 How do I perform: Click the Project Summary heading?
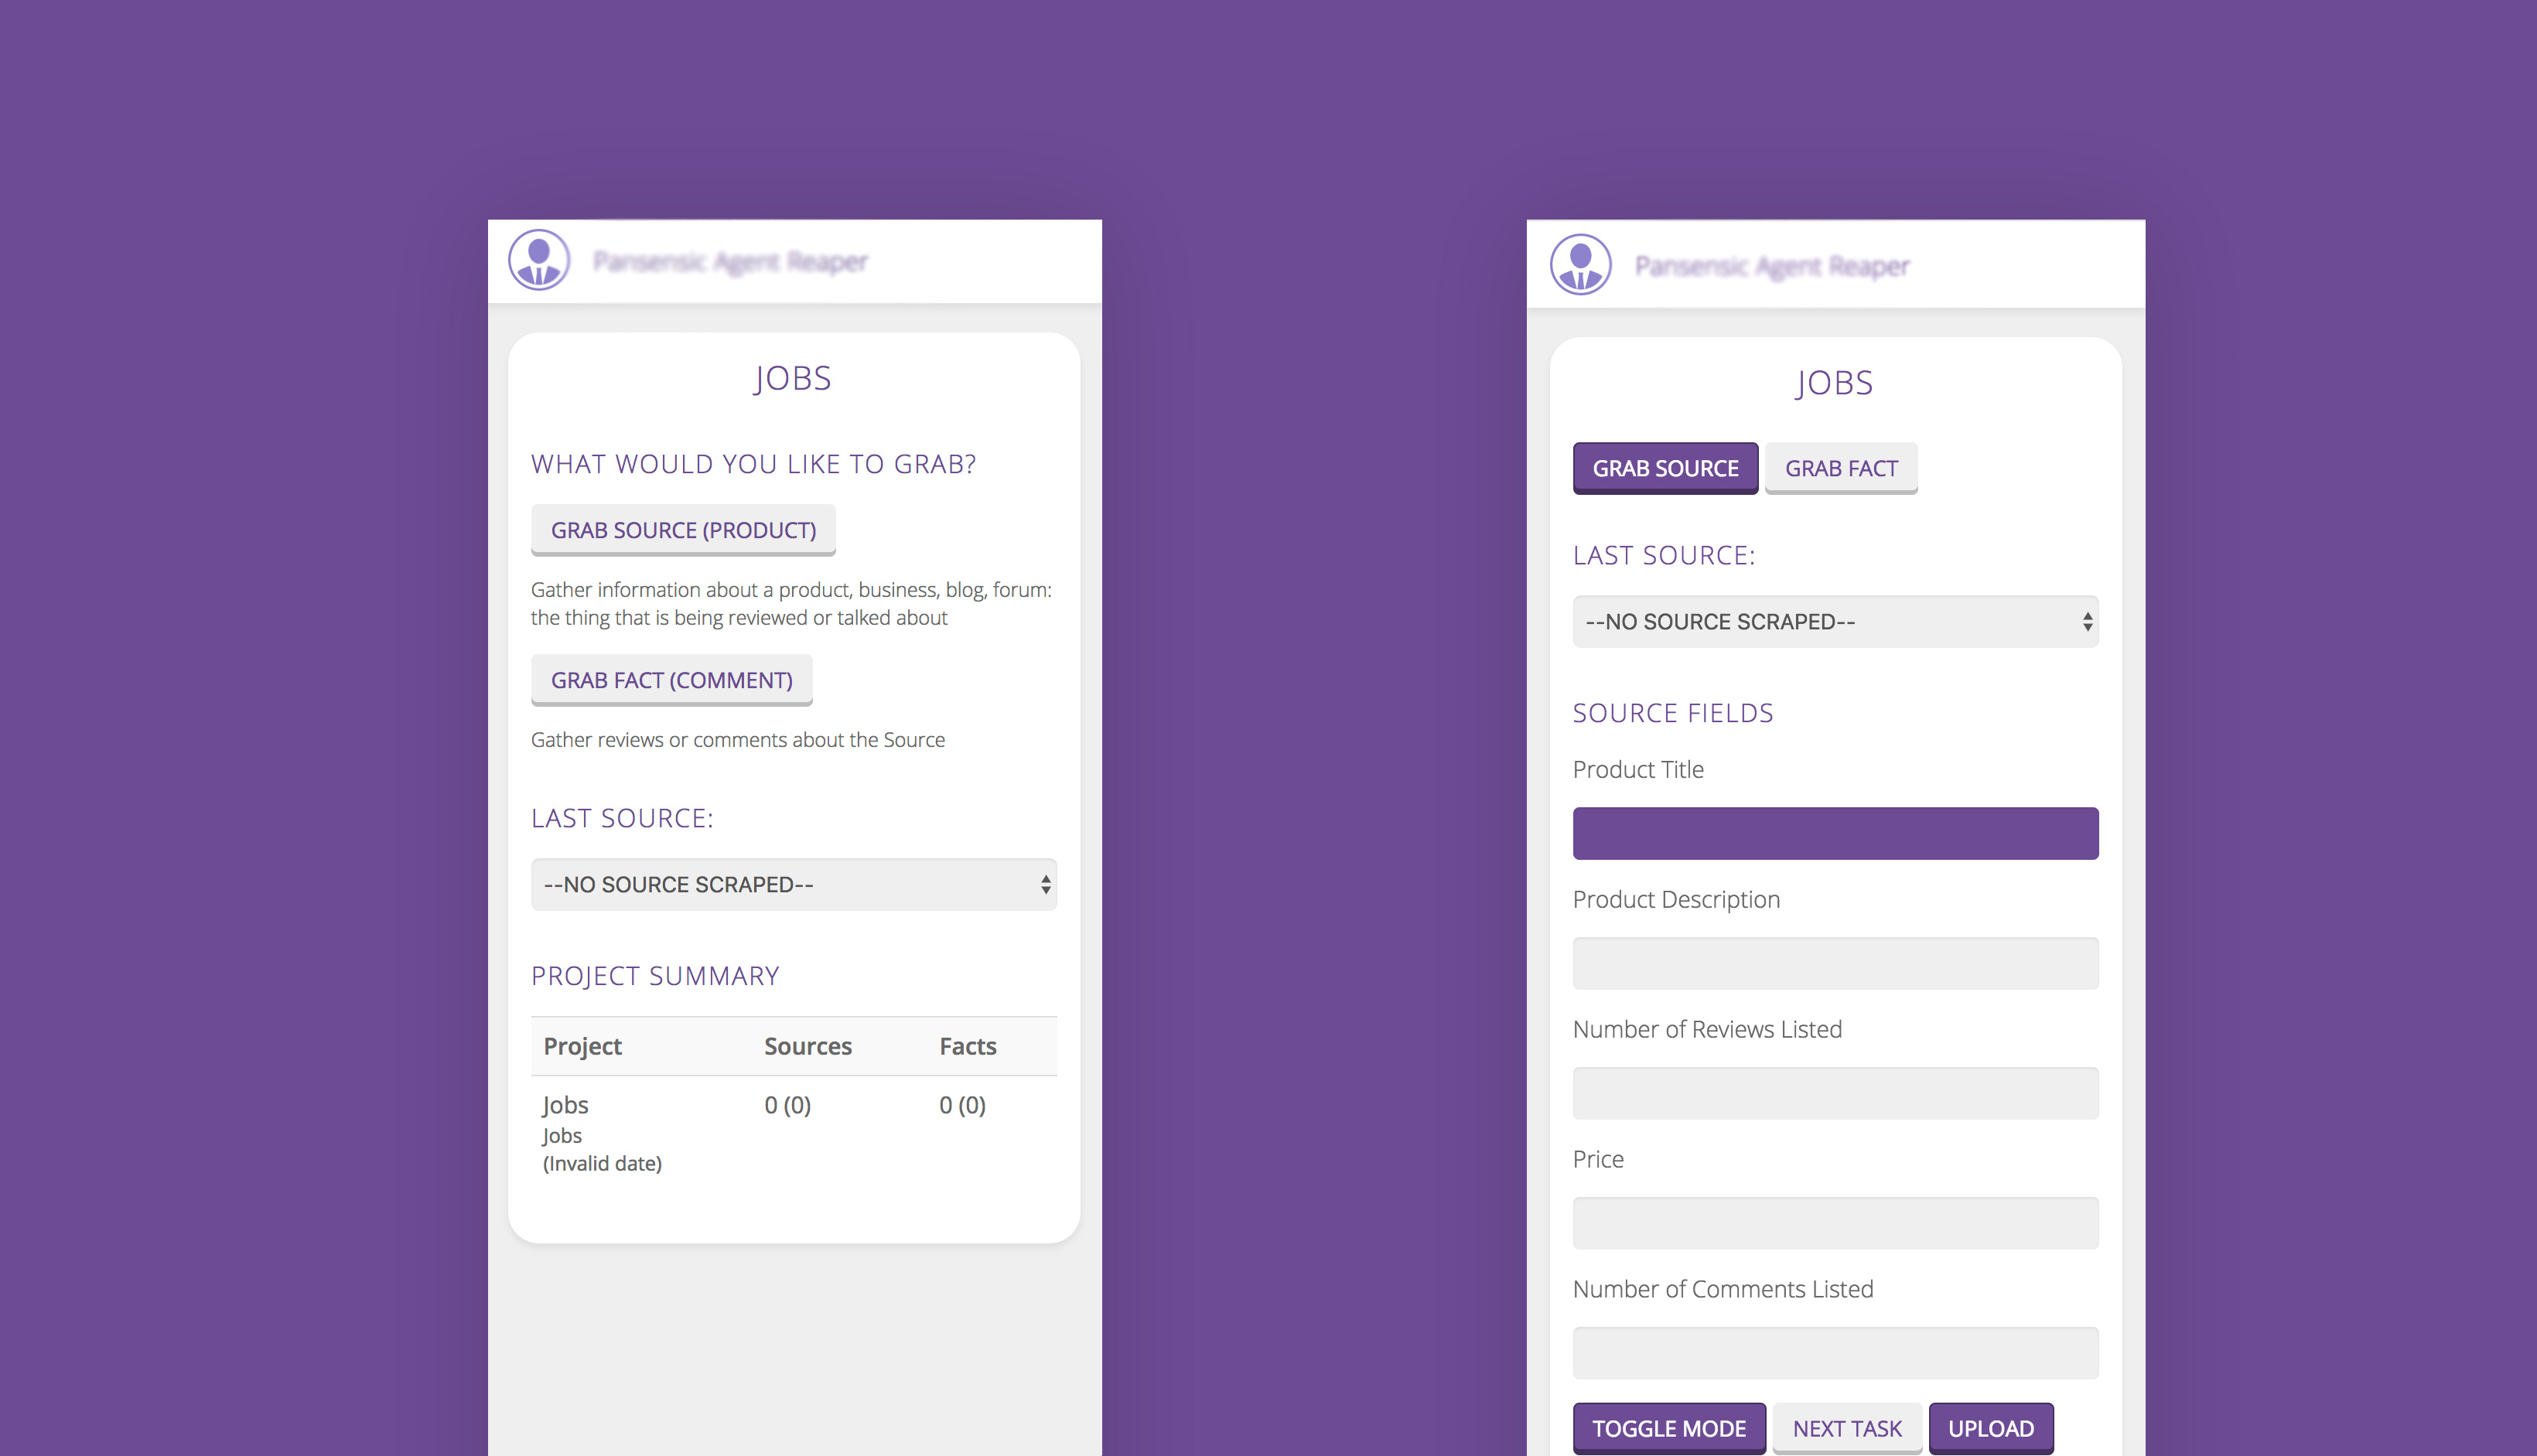pyautogui.click(x=655, y=976)
